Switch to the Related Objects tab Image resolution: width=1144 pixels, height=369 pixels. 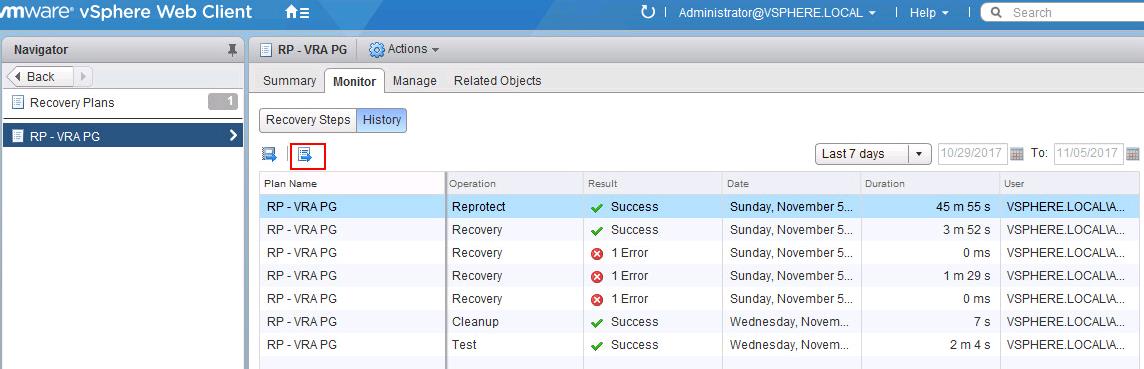coord(498,81)
